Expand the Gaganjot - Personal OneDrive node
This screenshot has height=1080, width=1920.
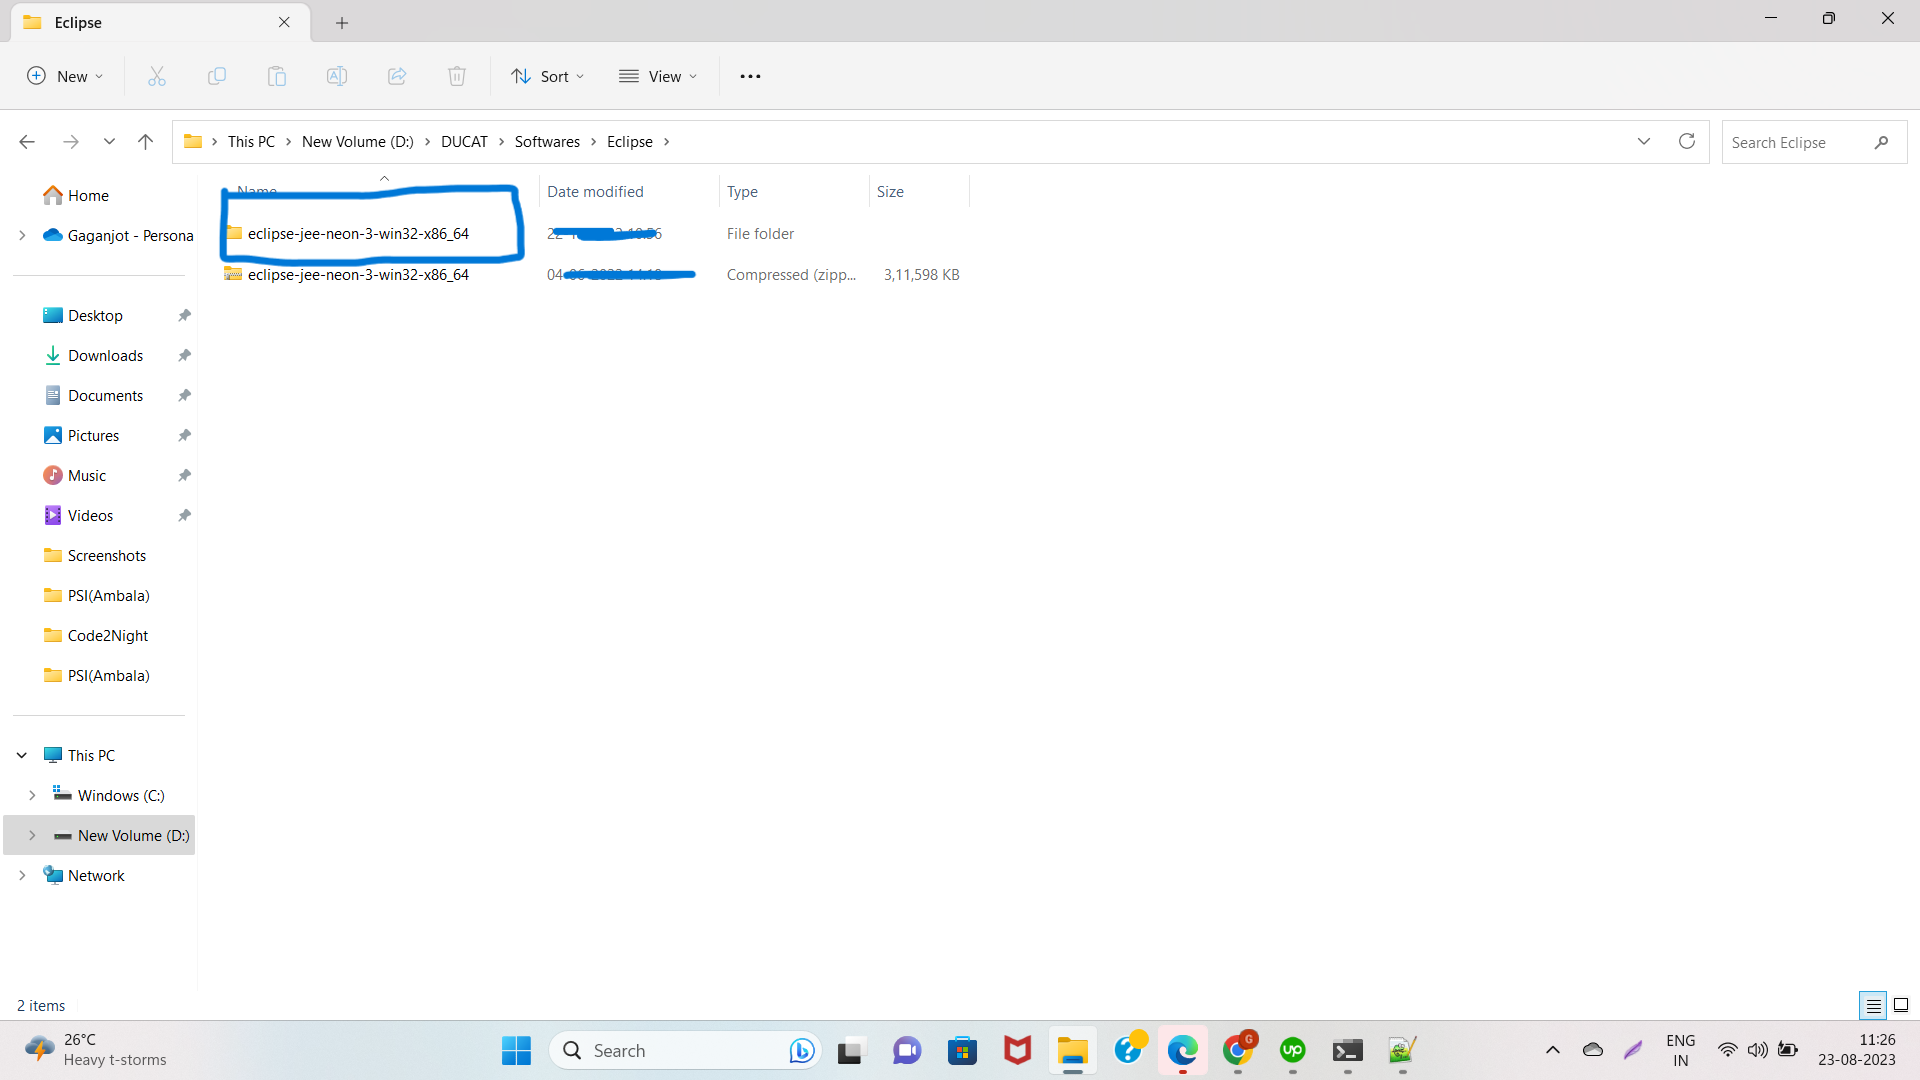pos(22,235)
